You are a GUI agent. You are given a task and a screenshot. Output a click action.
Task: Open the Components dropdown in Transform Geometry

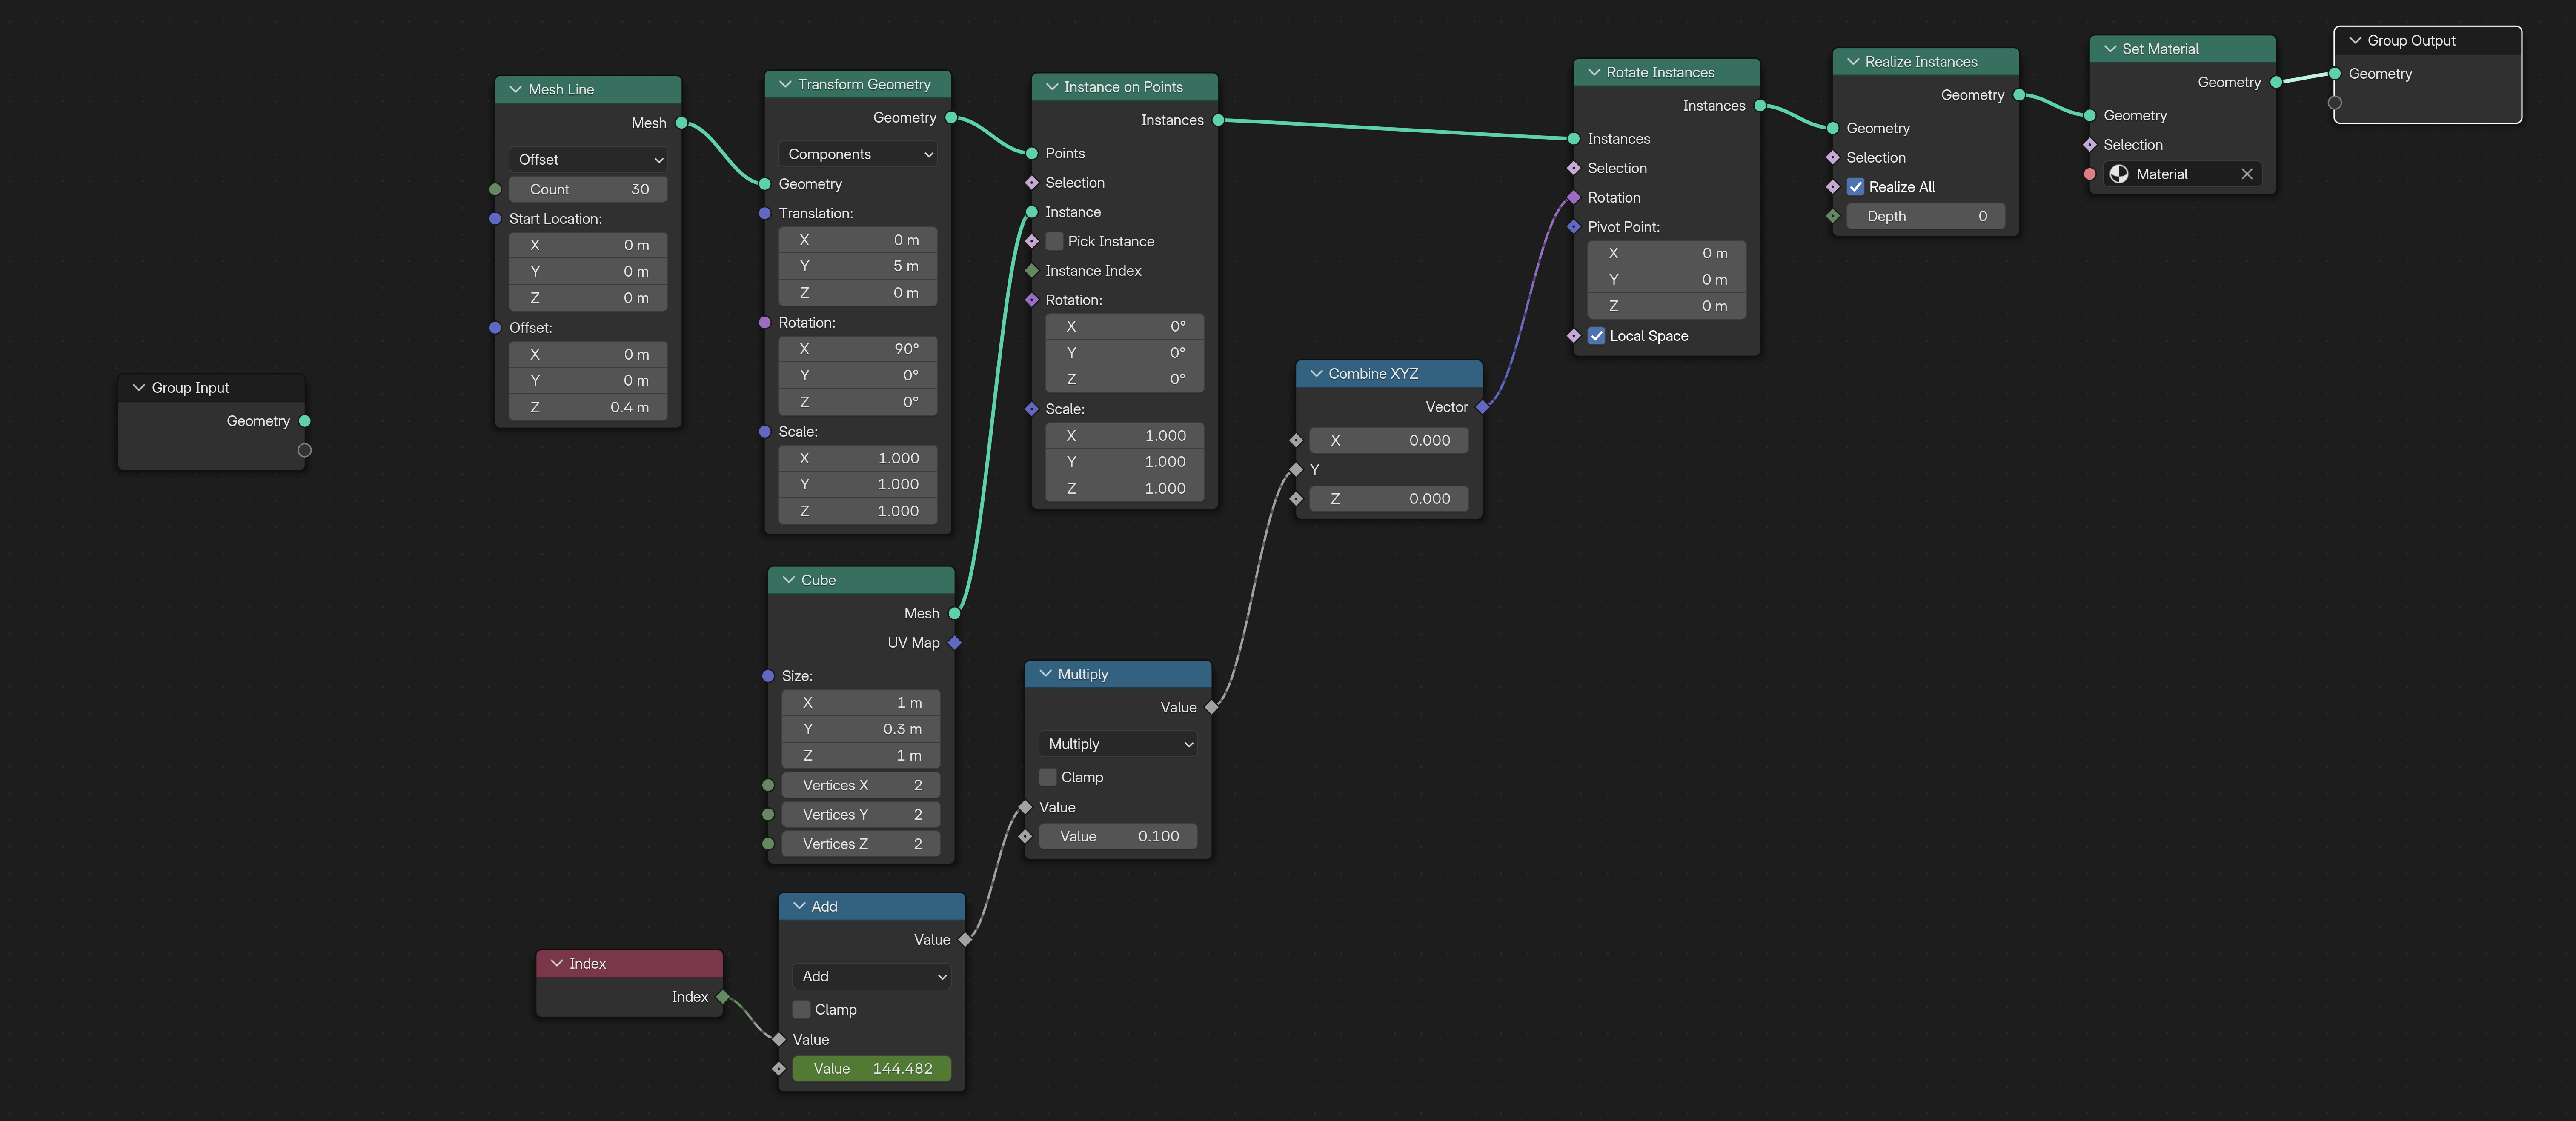[x=858, y=155]
